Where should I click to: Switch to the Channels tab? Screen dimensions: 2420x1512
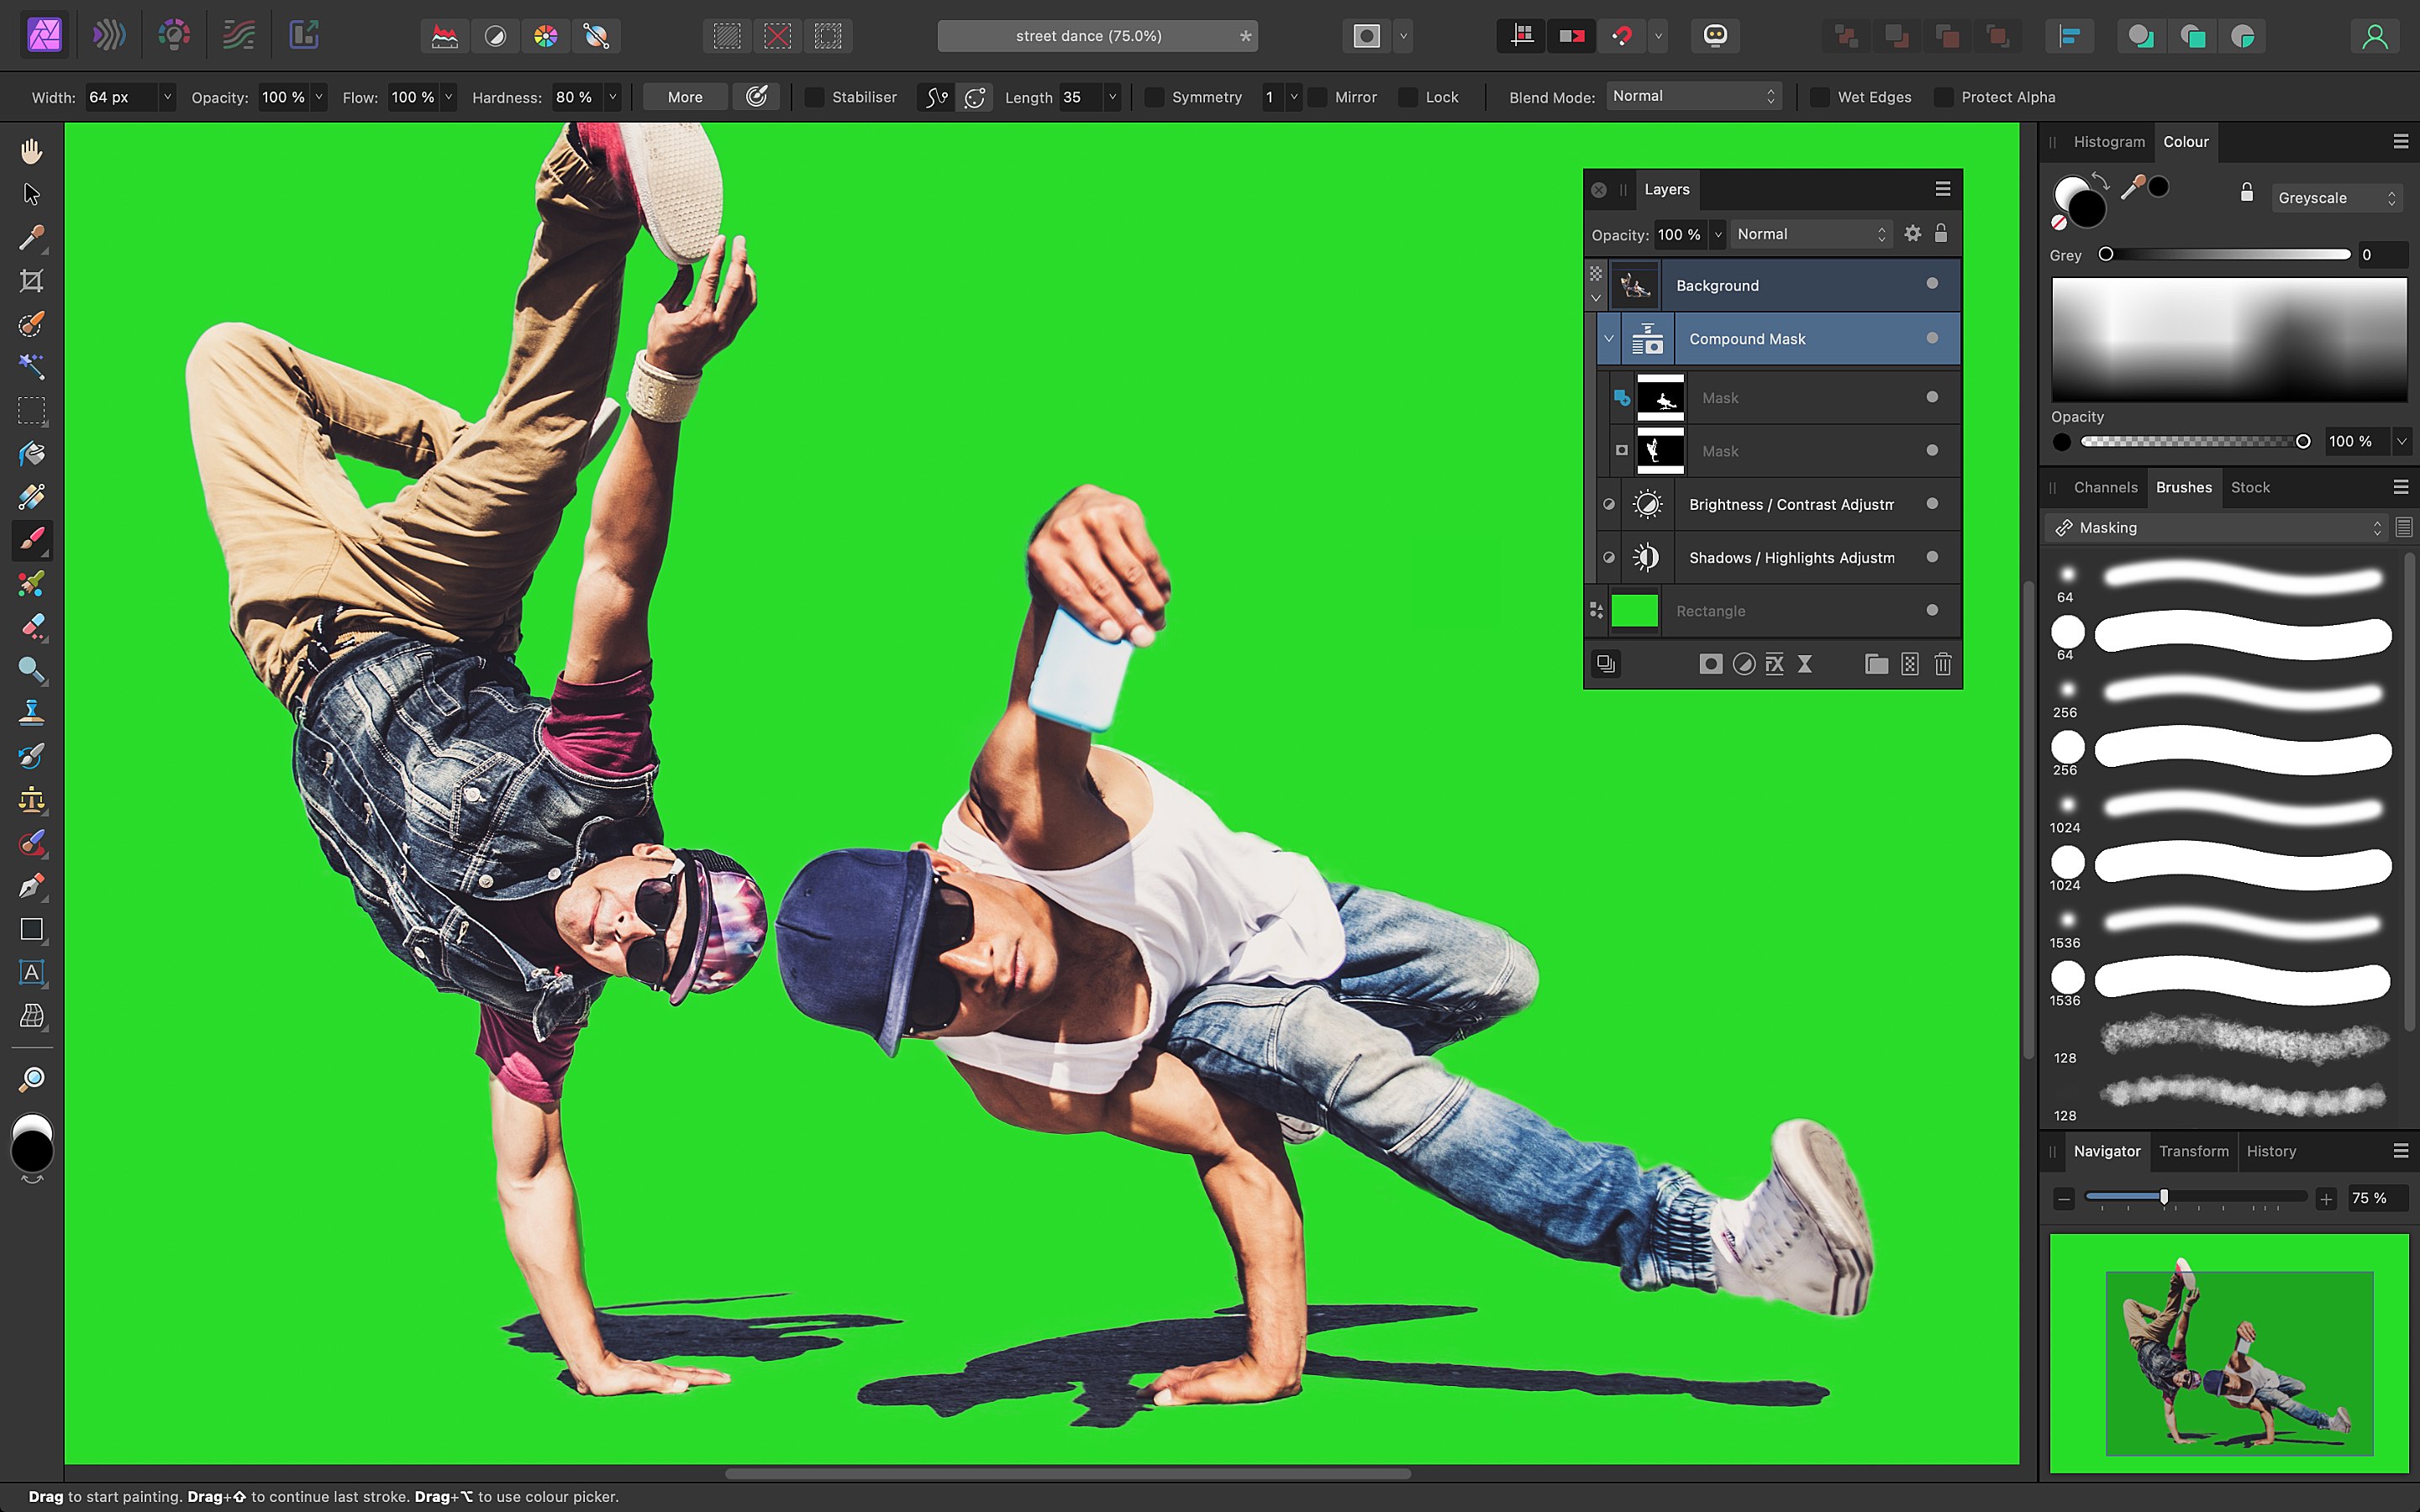[2107, 486]
